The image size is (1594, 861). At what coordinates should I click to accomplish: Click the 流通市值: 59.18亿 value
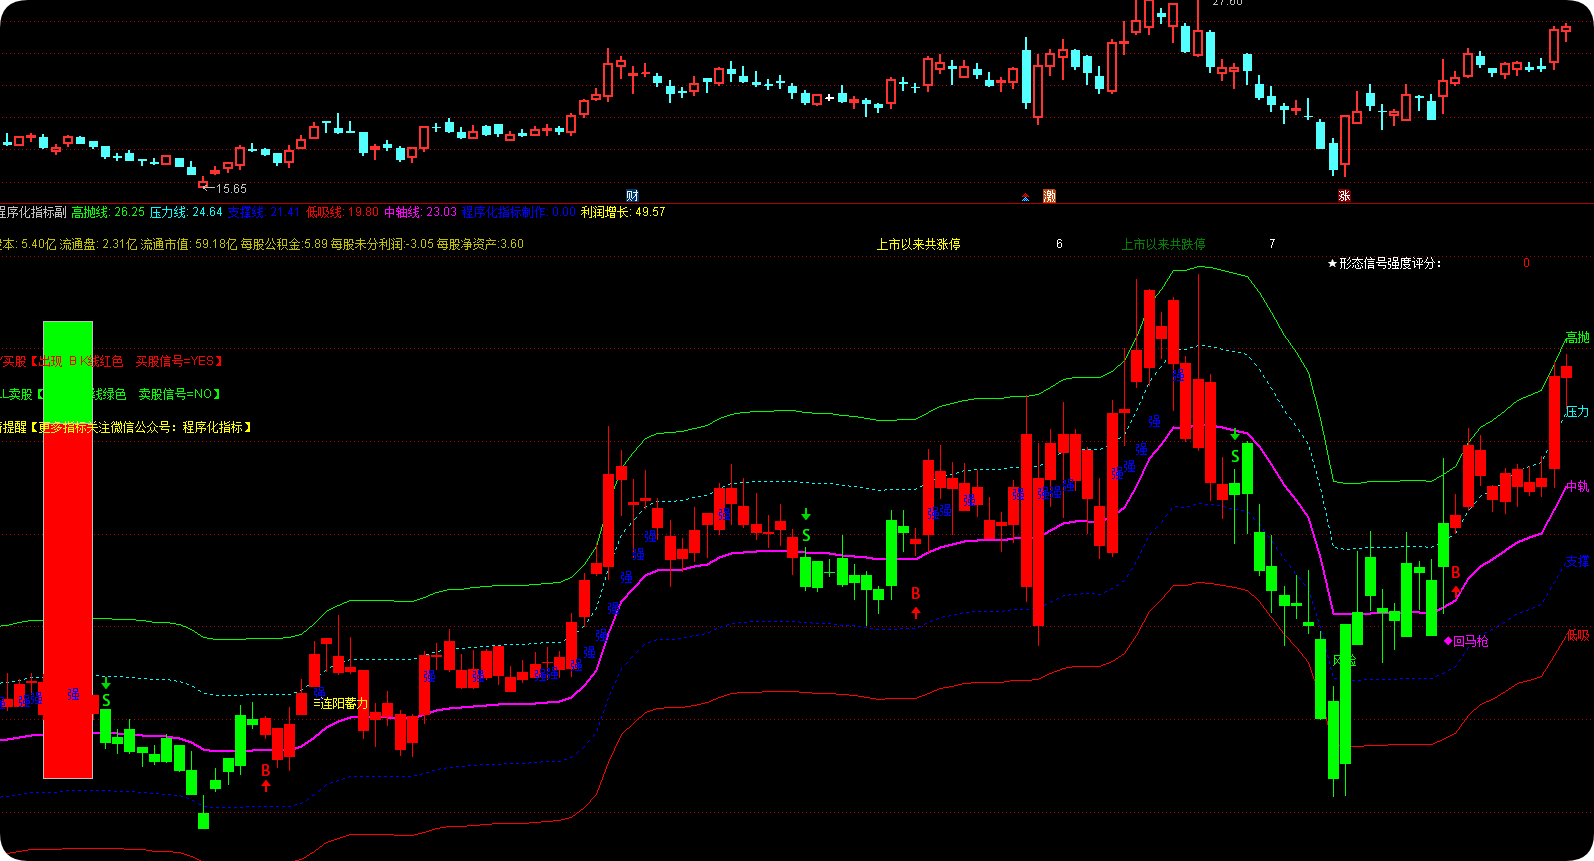point(188,244)
